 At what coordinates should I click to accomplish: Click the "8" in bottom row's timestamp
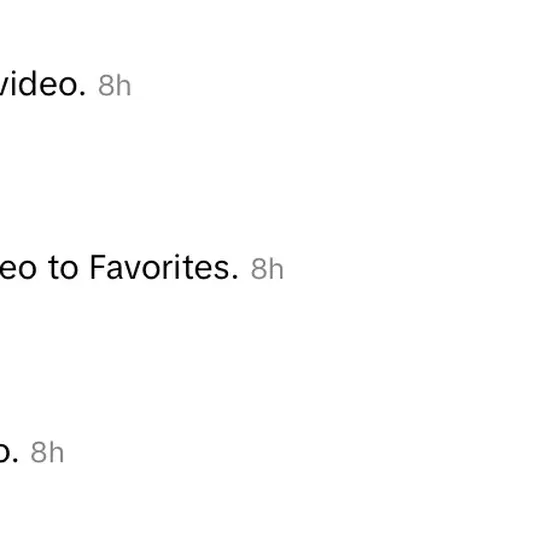pyautogui.click(x=39, y=452)
